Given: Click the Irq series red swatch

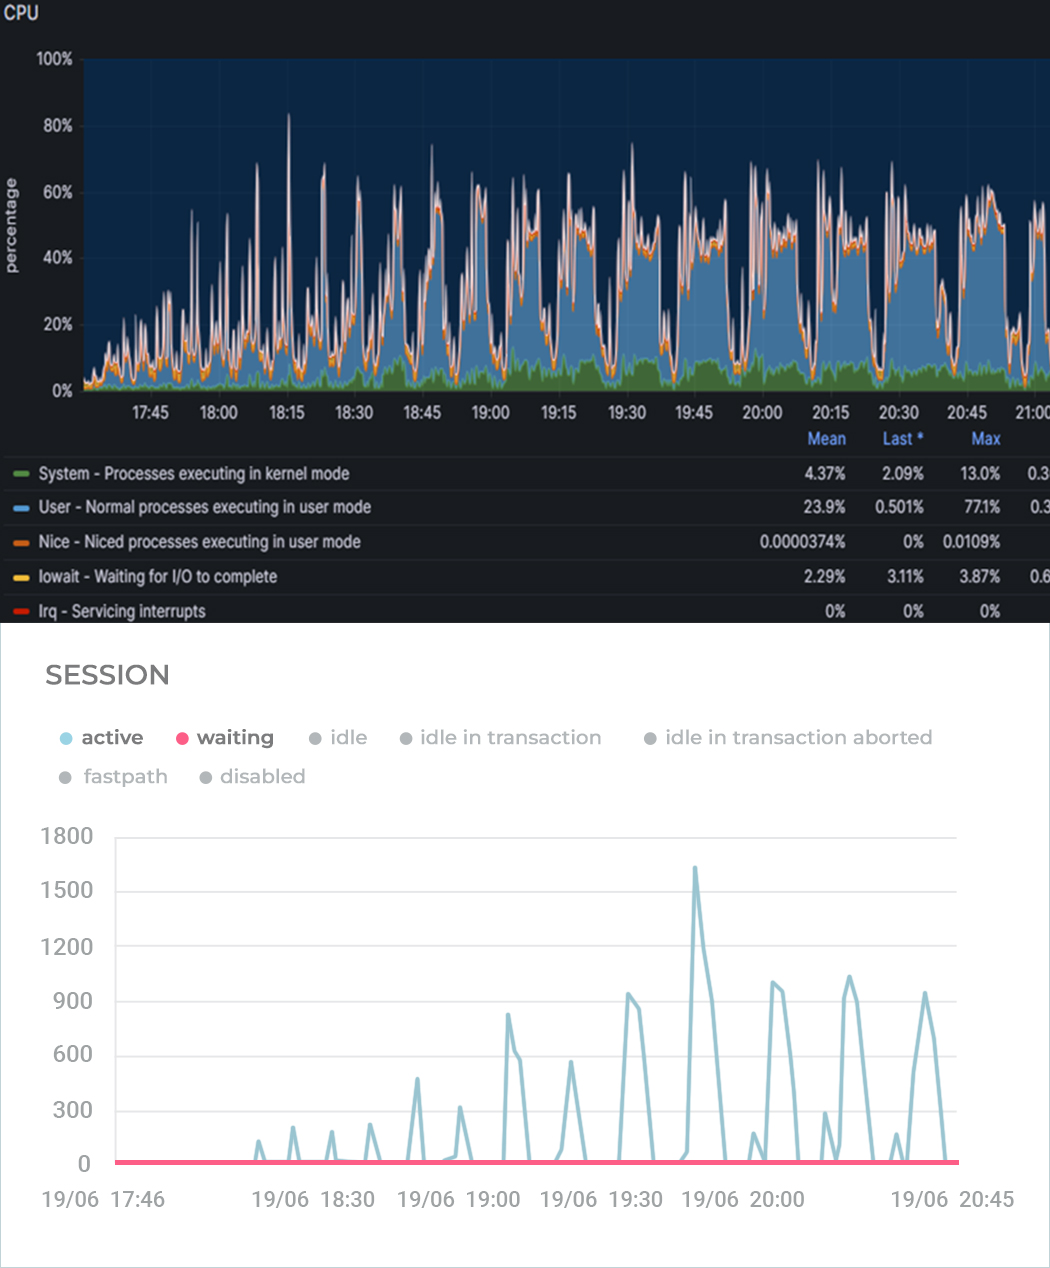Looking at the screenshot, I should point(21,612).
